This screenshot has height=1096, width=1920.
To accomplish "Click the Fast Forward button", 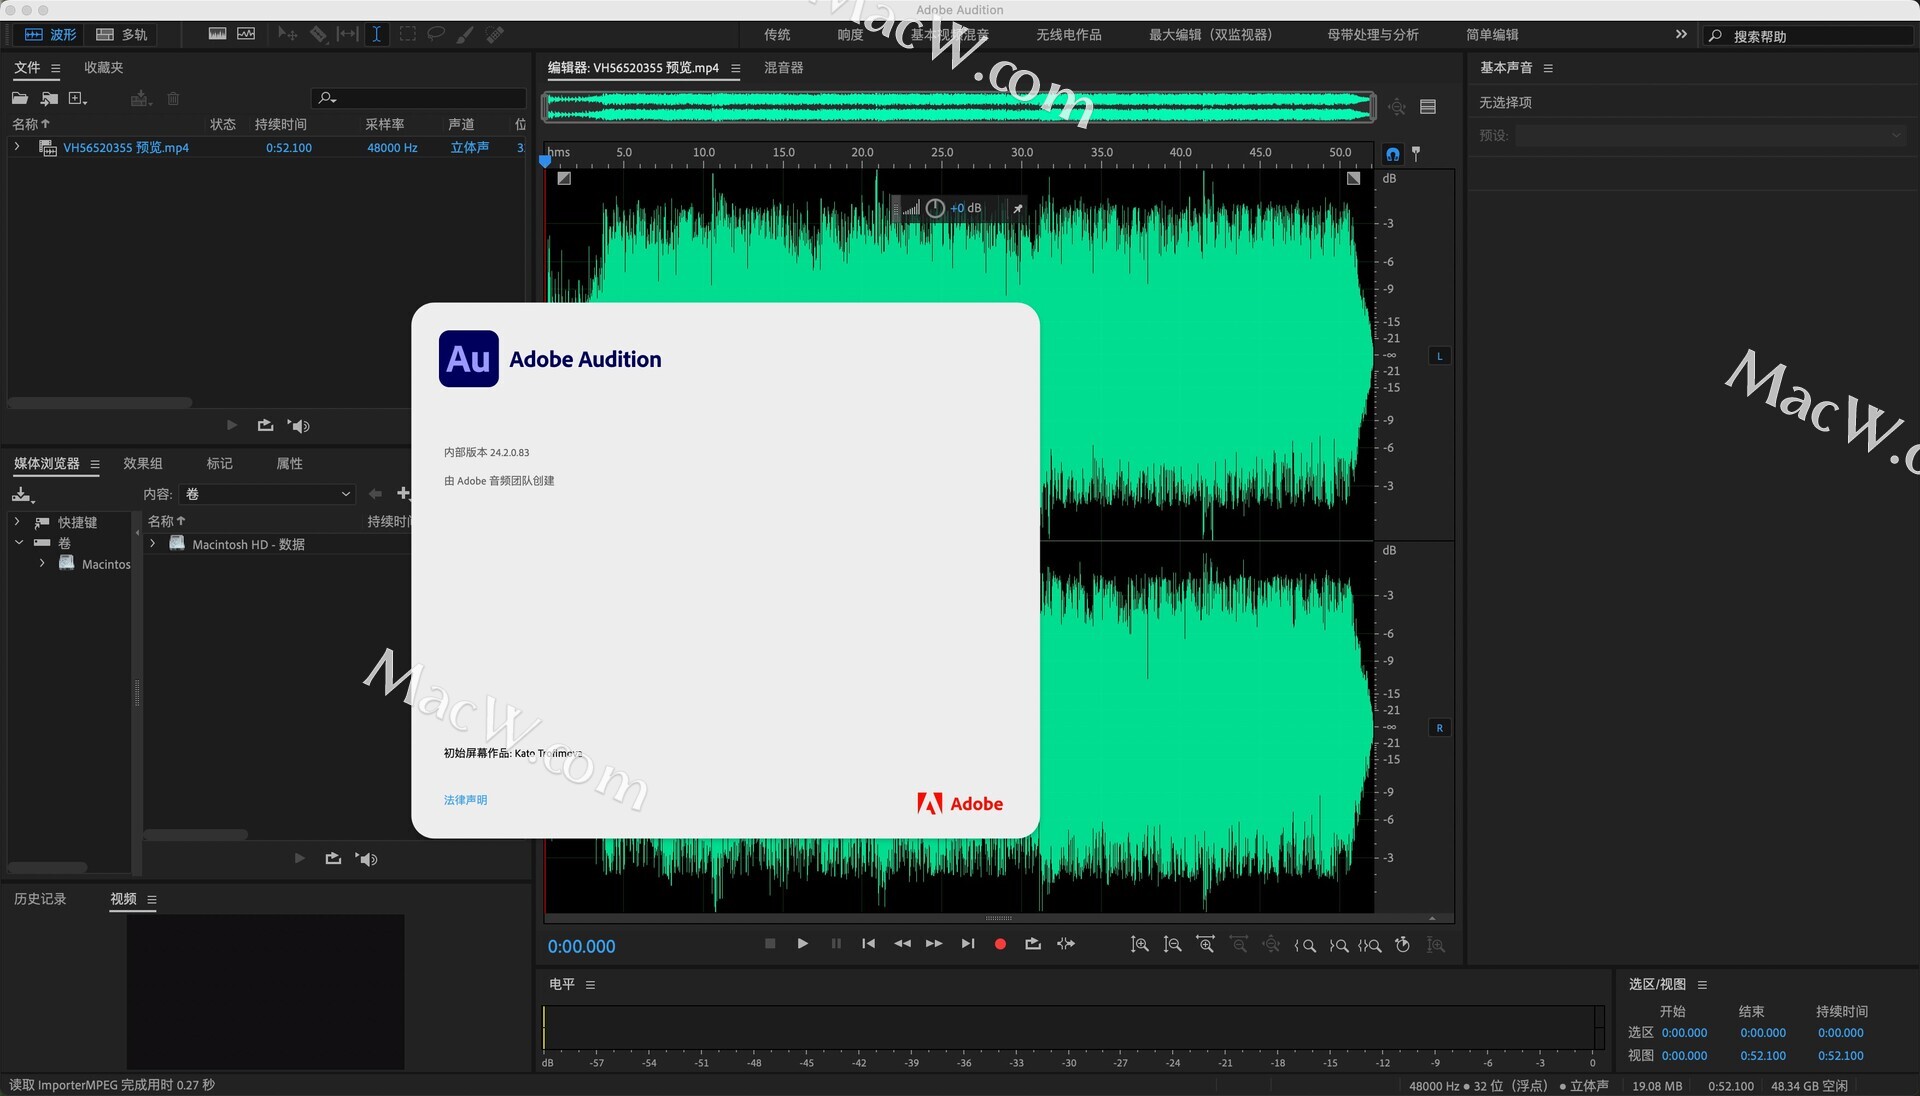I will 934,943.
